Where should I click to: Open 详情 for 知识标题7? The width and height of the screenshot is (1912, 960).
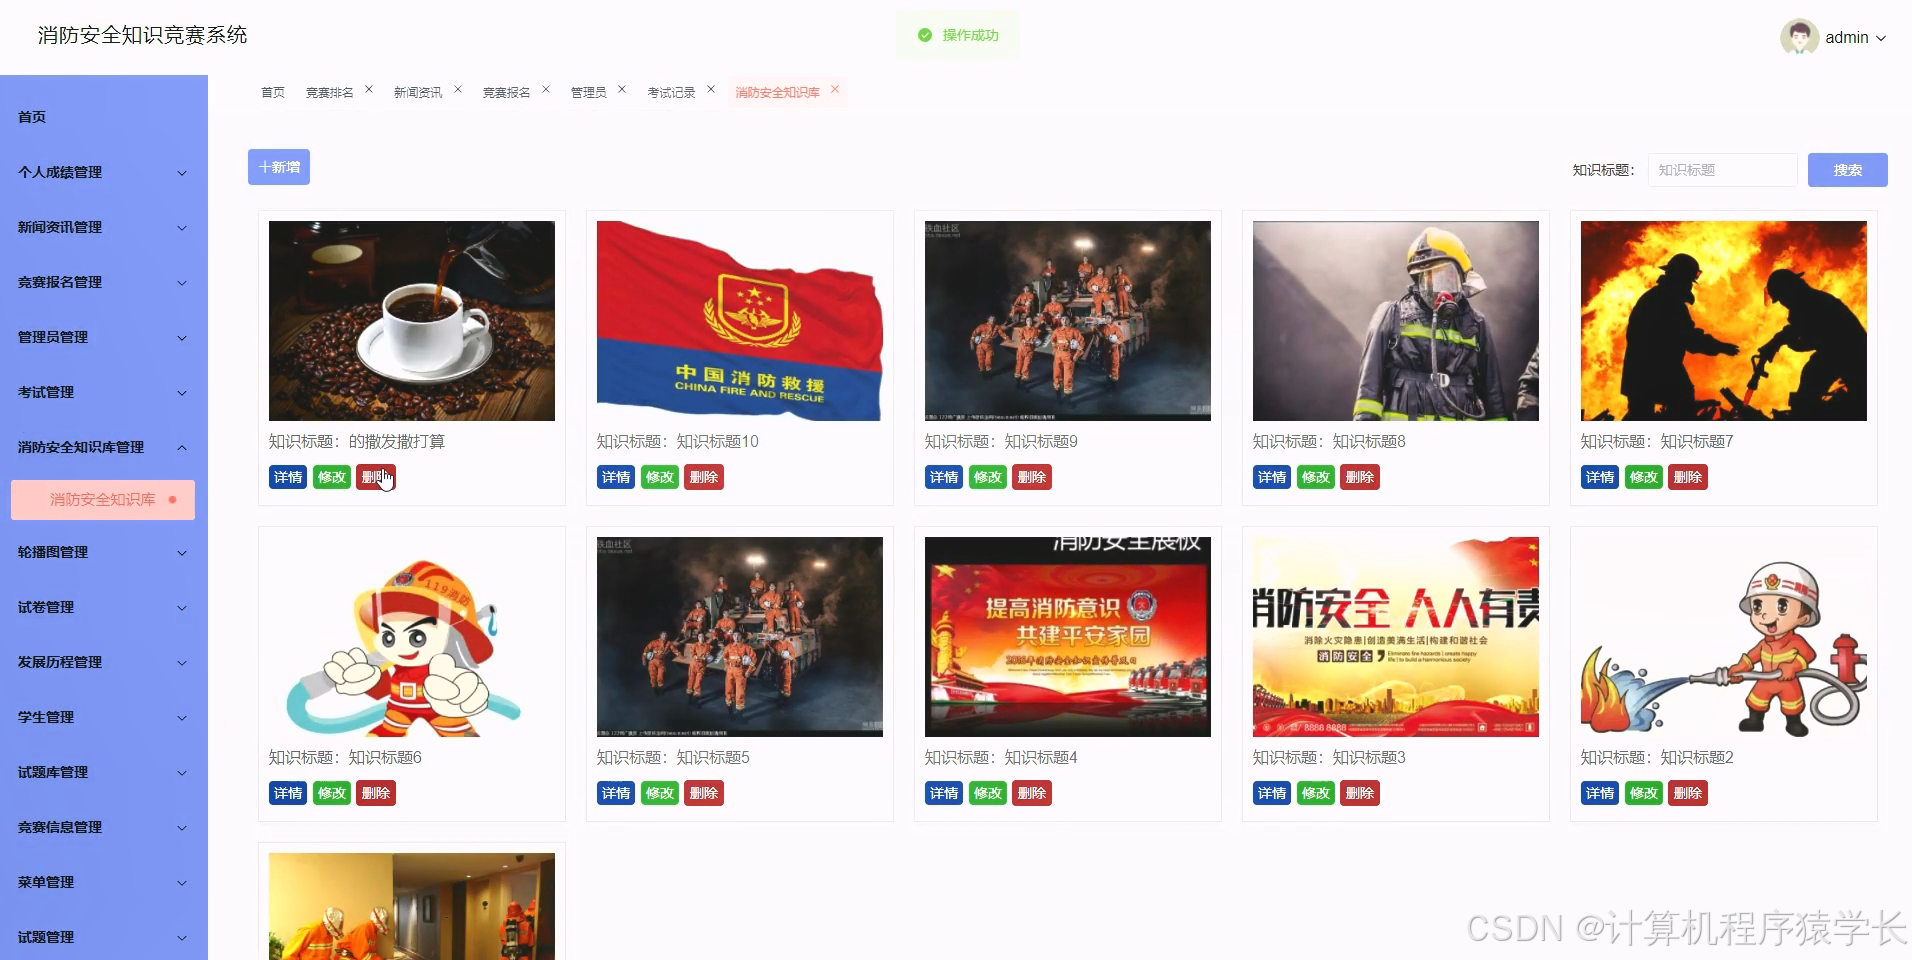1600,477
